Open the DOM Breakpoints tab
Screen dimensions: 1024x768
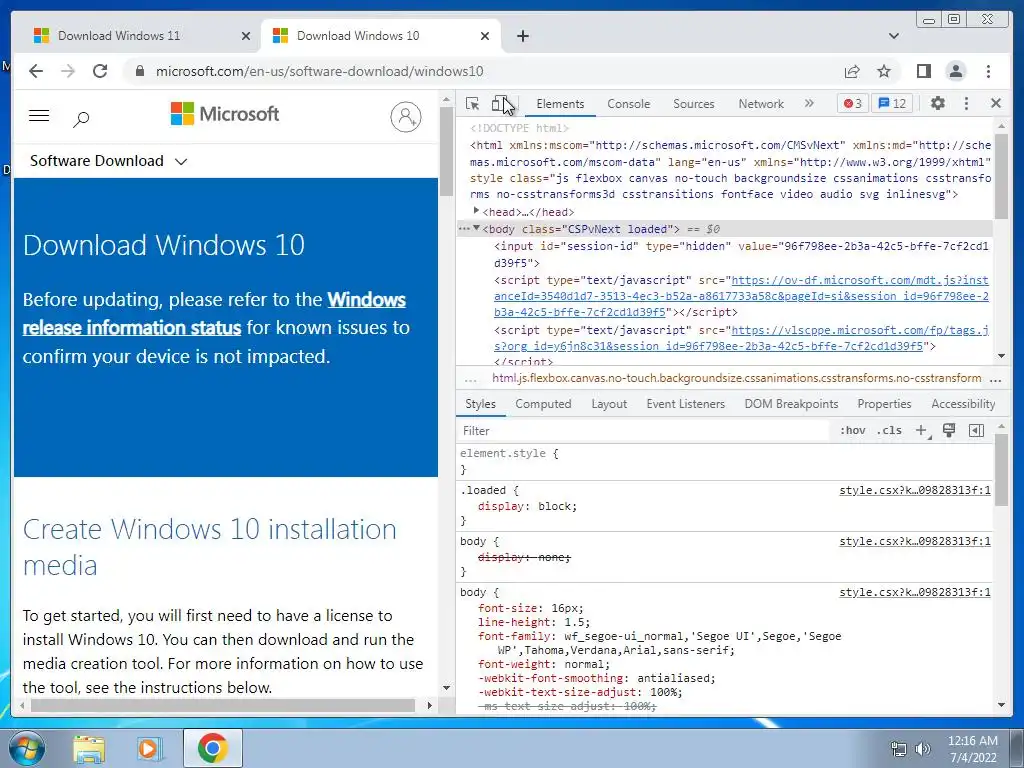pyautogui.click(x=792, y=404)
